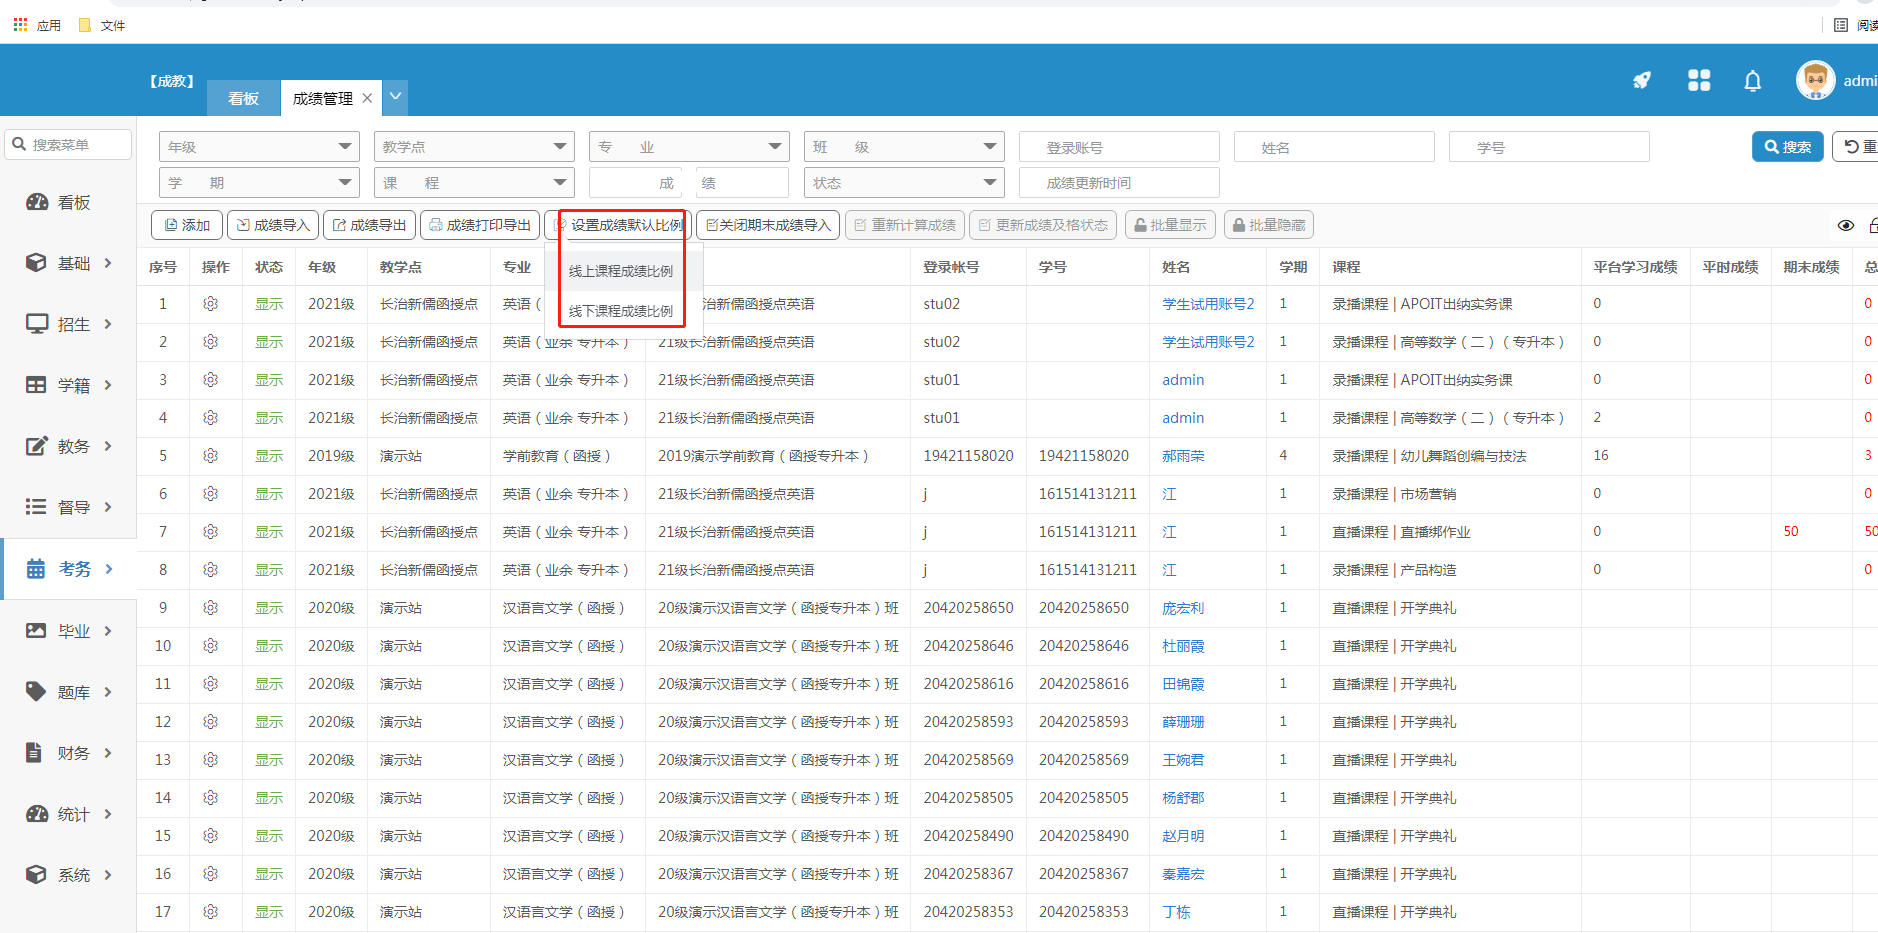Expand the 教学点 dropdown

click(473, 147)
